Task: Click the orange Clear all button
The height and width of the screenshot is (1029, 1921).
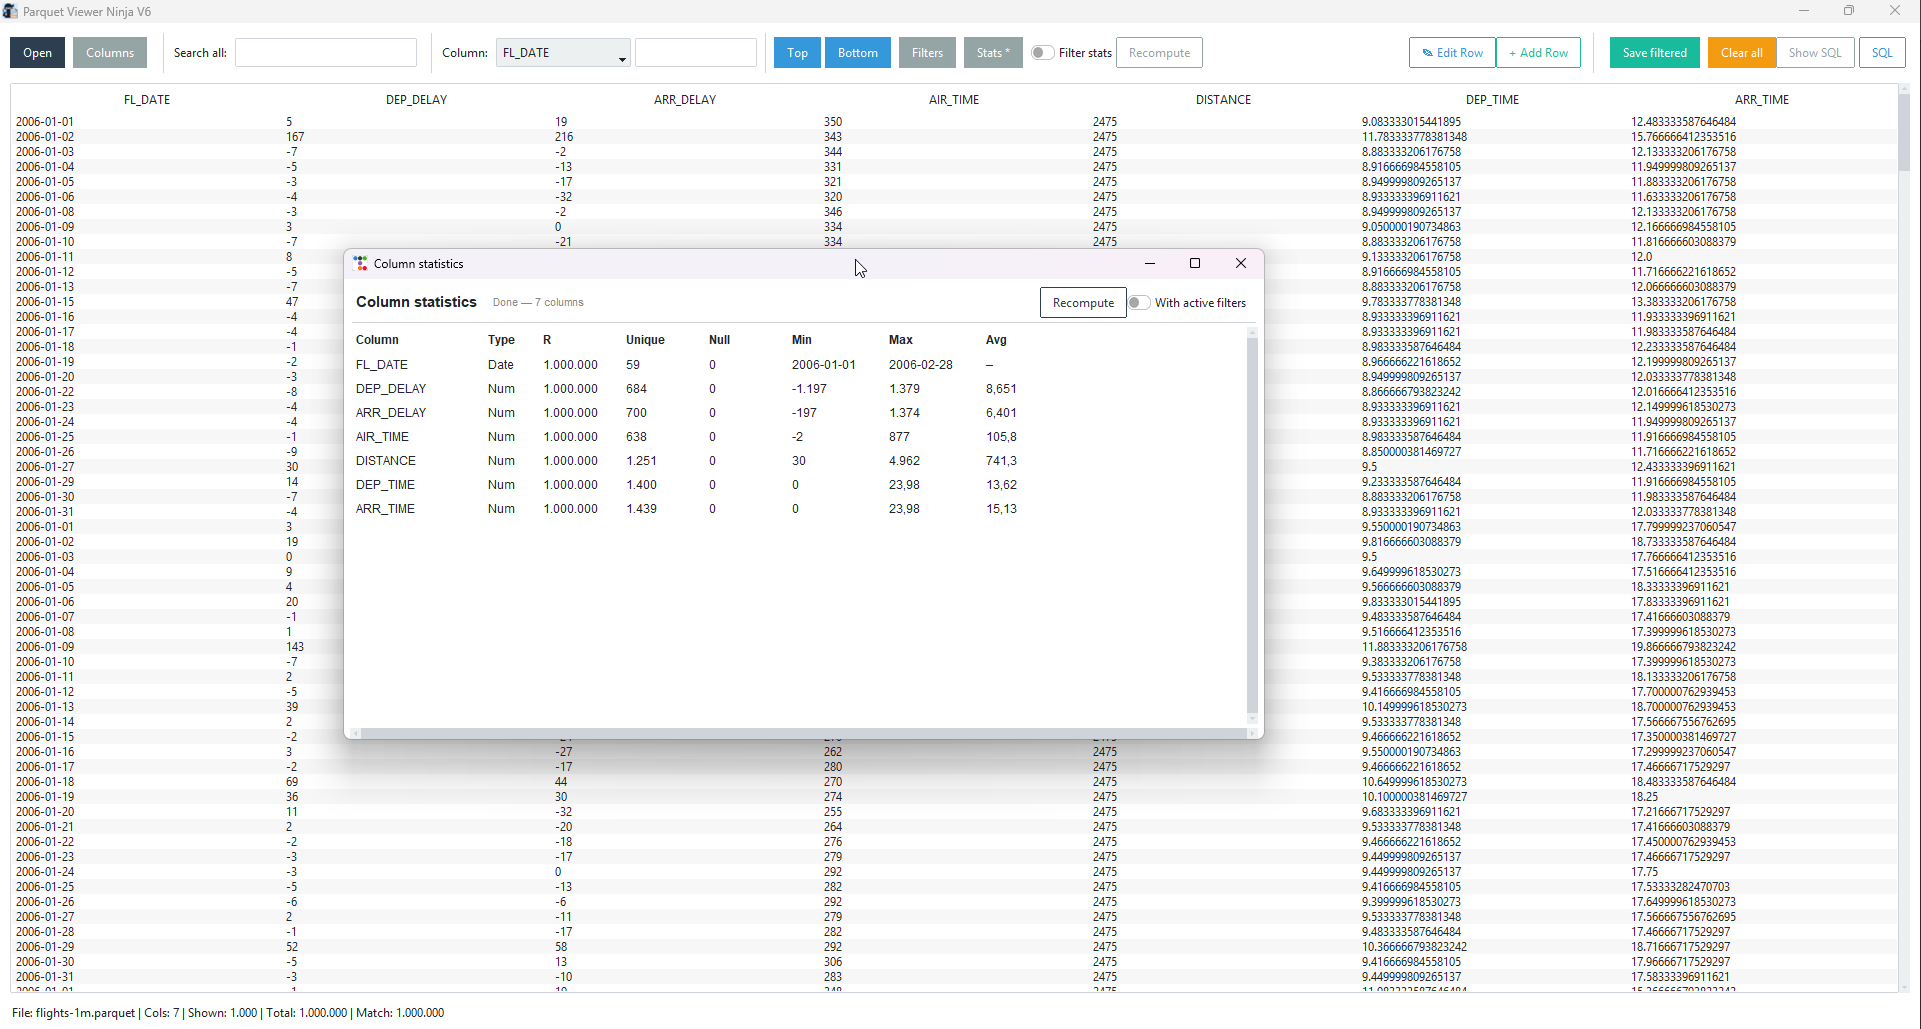Action: [x=1741, y=53]
